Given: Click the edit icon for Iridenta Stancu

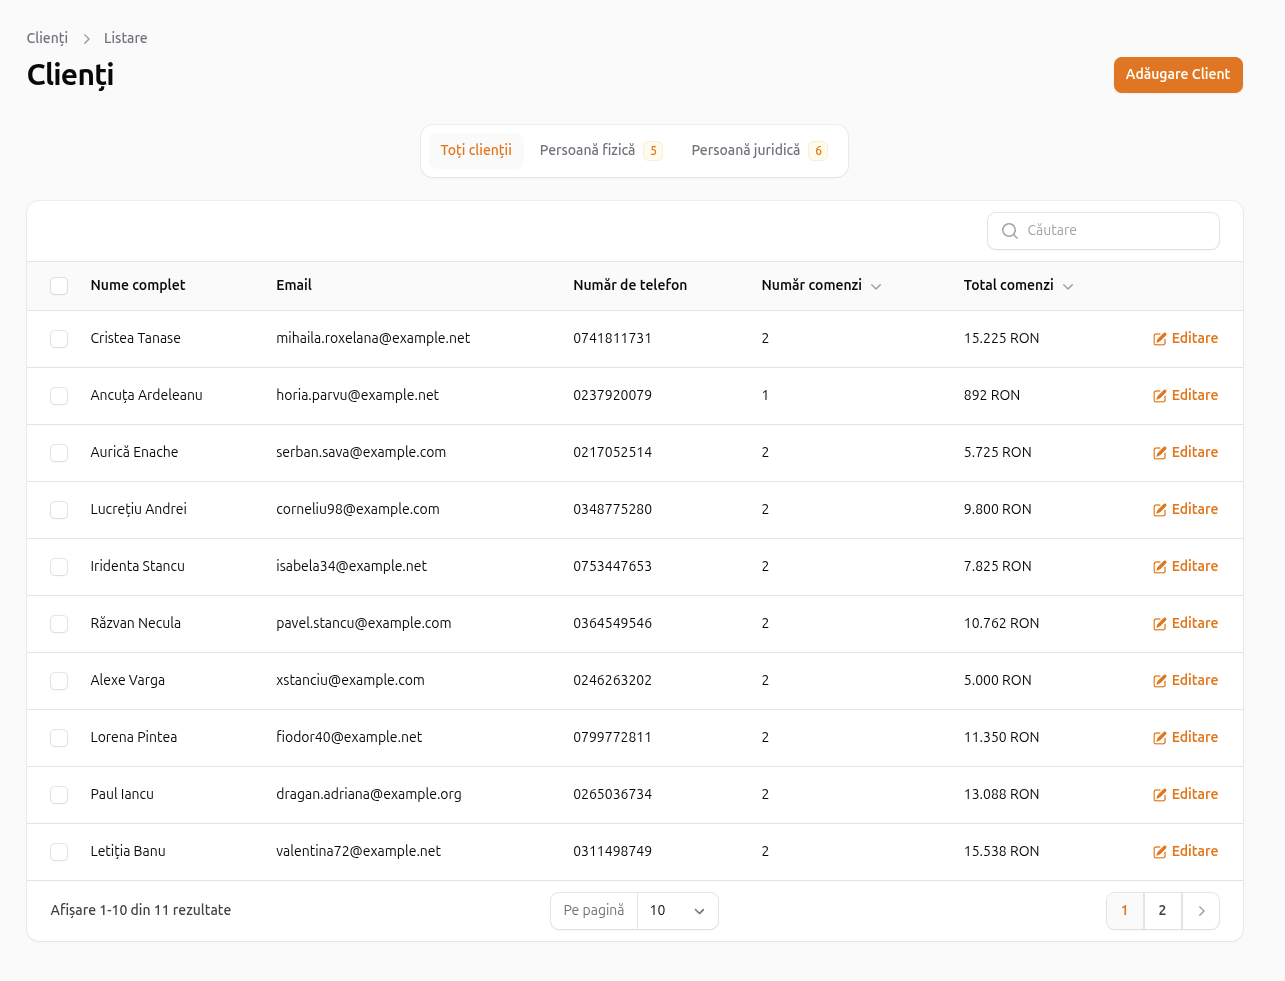Looking at the screenshot, I should click(1160, 567).
